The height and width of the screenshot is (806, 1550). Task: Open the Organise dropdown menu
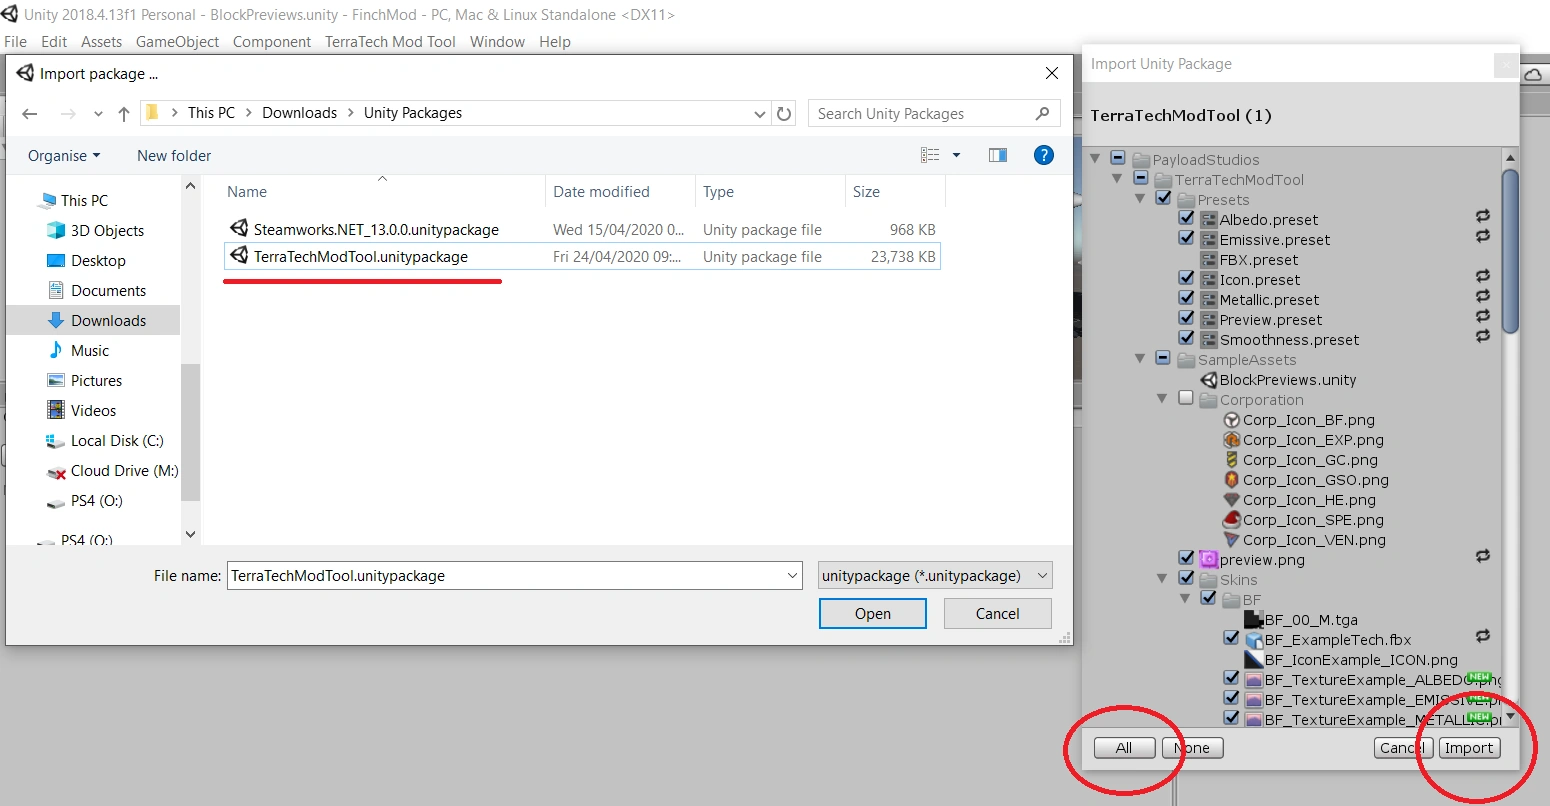(x=64, y=156)
